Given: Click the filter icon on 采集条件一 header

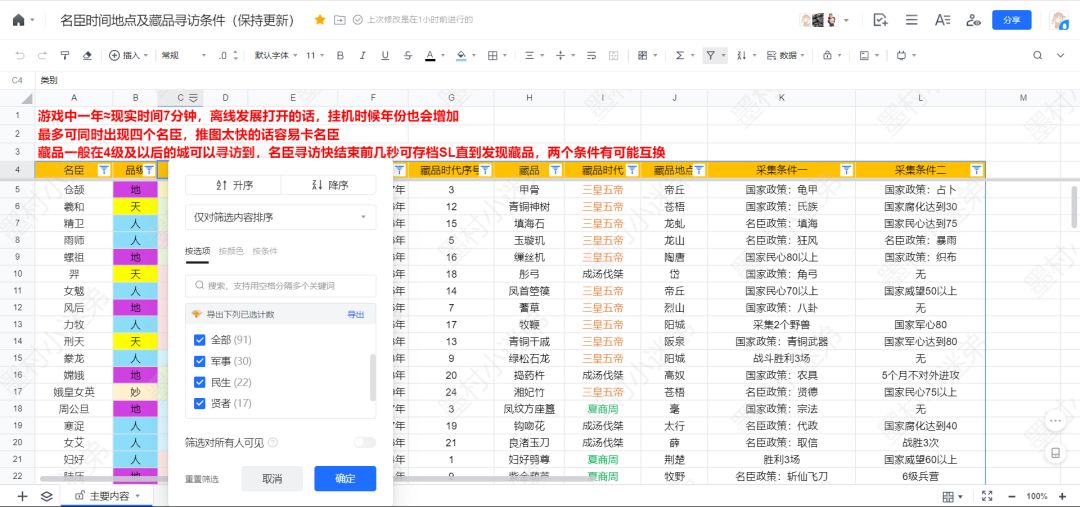Looking at the screenshot, I should [x=846, y=171].
